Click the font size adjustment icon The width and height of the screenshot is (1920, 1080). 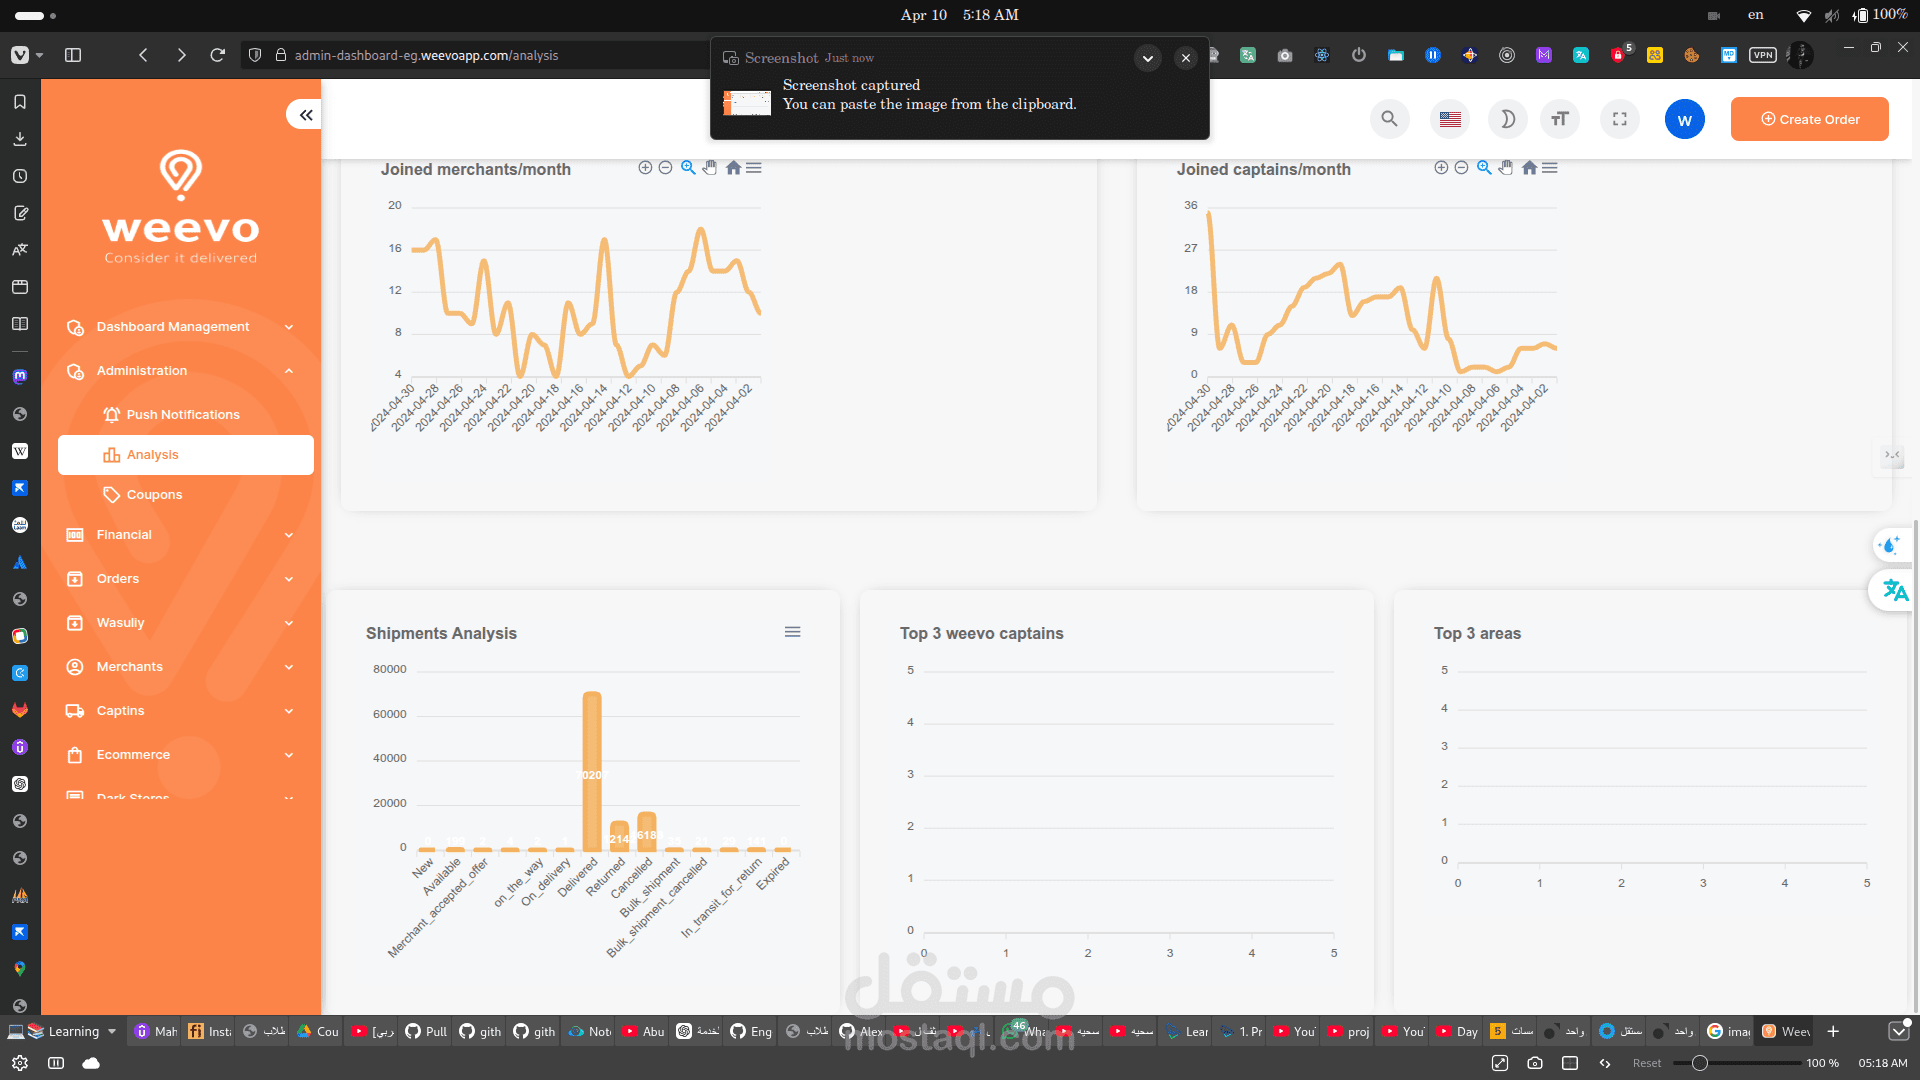[1560, 119]
